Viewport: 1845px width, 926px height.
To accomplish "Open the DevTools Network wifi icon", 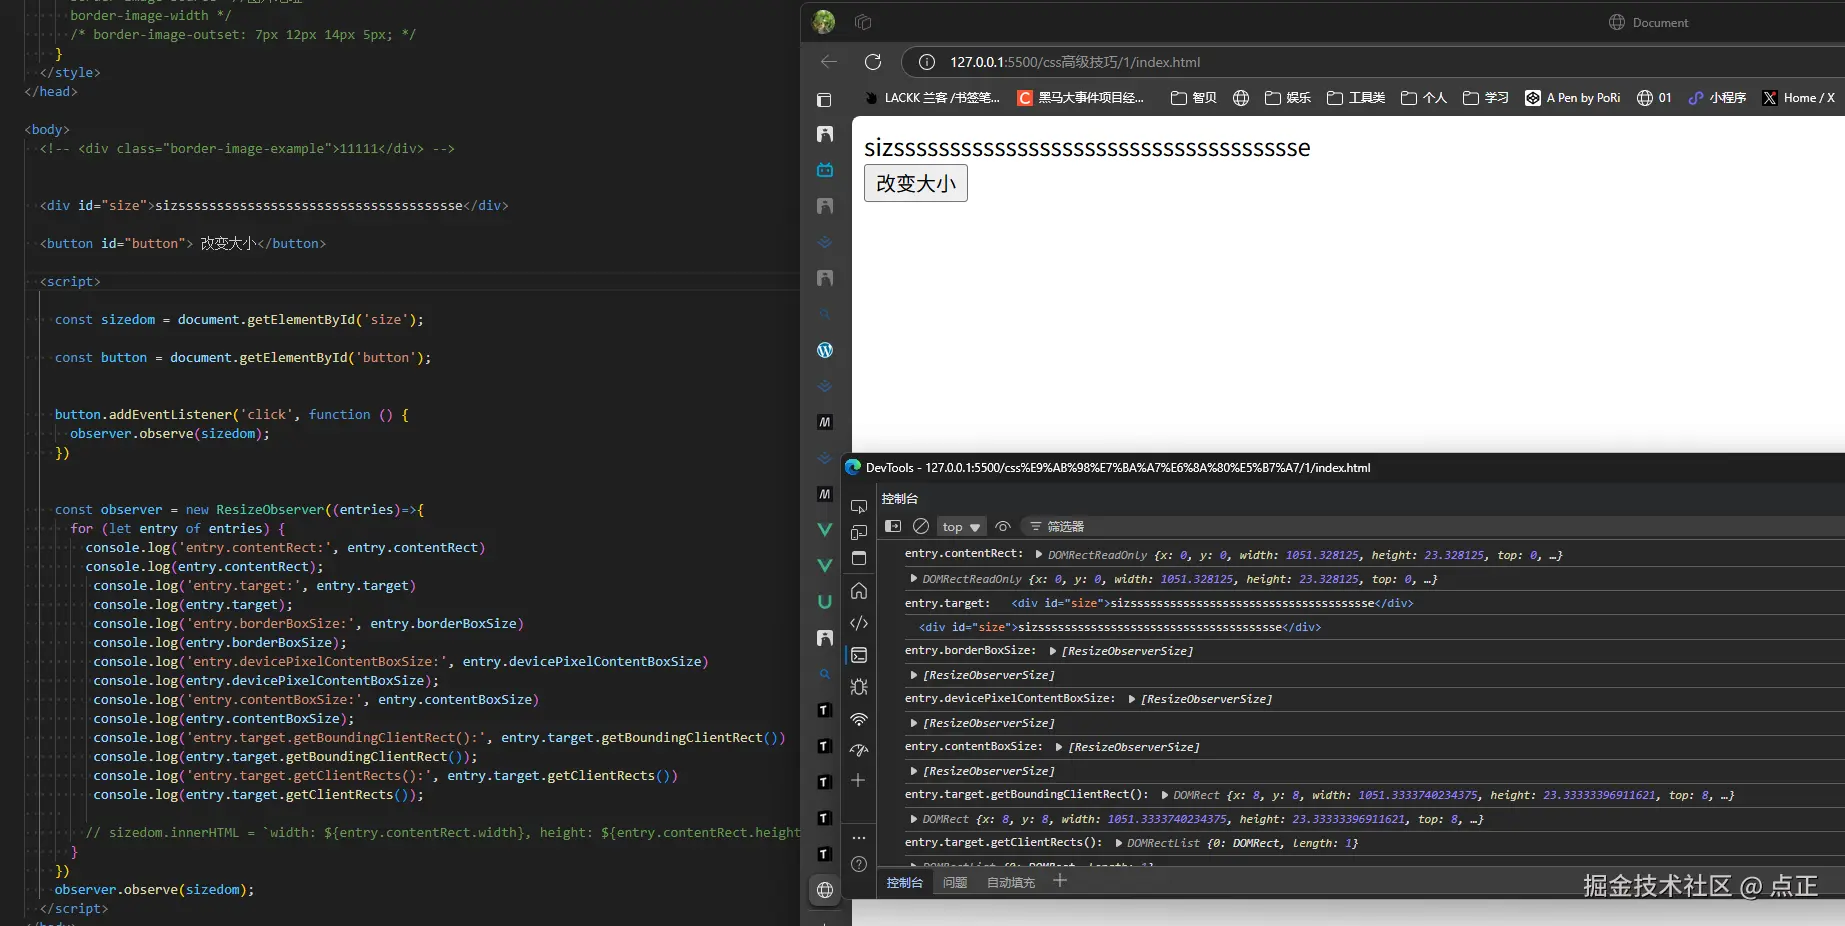I will pyautogui.click(x=858, y=719).
